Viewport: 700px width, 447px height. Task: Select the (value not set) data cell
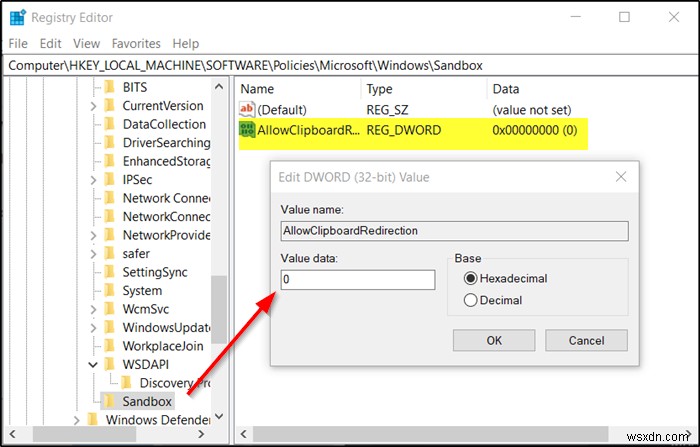click(x=532, y=110)
